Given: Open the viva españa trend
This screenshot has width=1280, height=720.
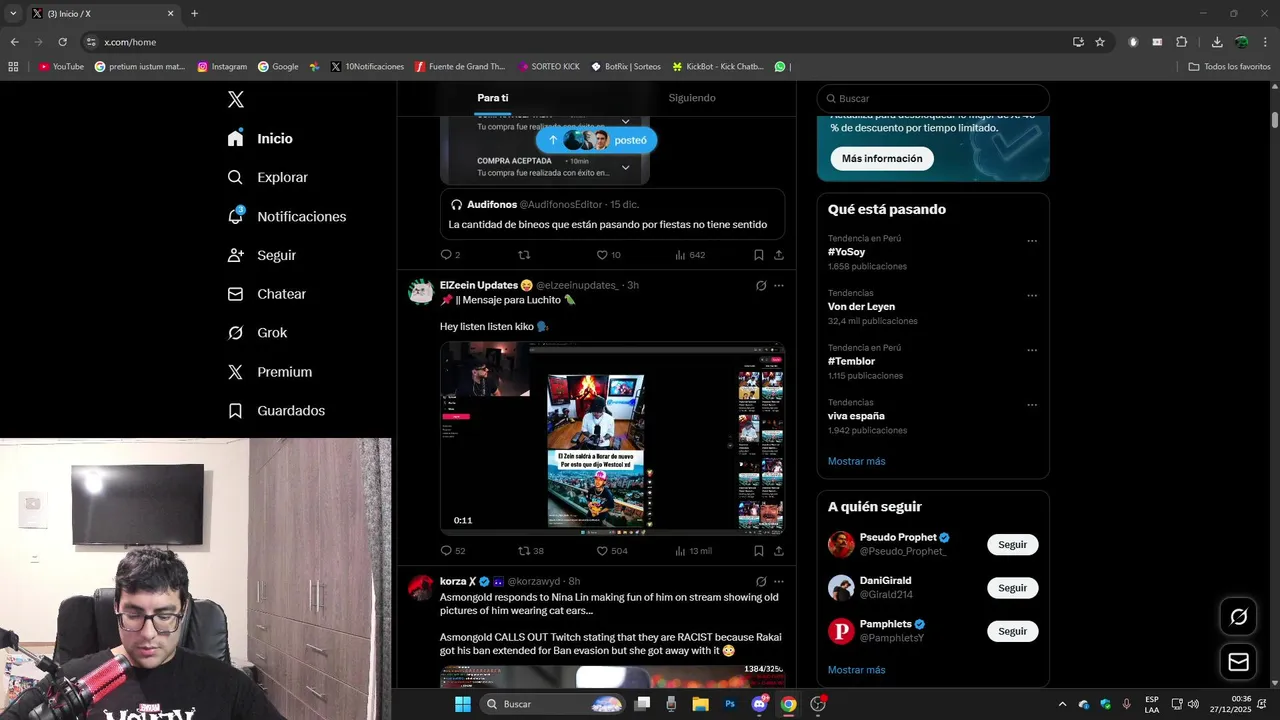Looking at the screenshot, I should pyautogui.click(x=856, y=416).
